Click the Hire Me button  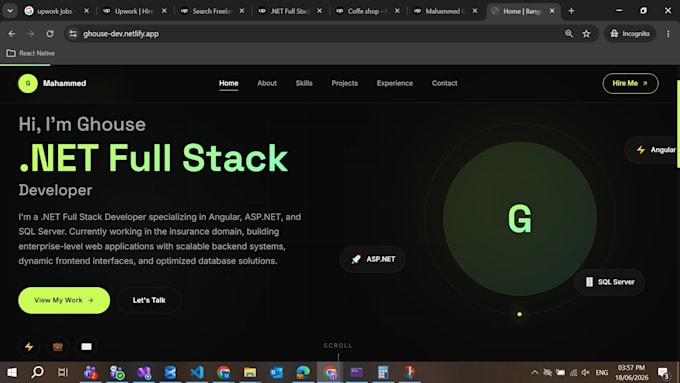pyautogui.click(x=630, y=83)
